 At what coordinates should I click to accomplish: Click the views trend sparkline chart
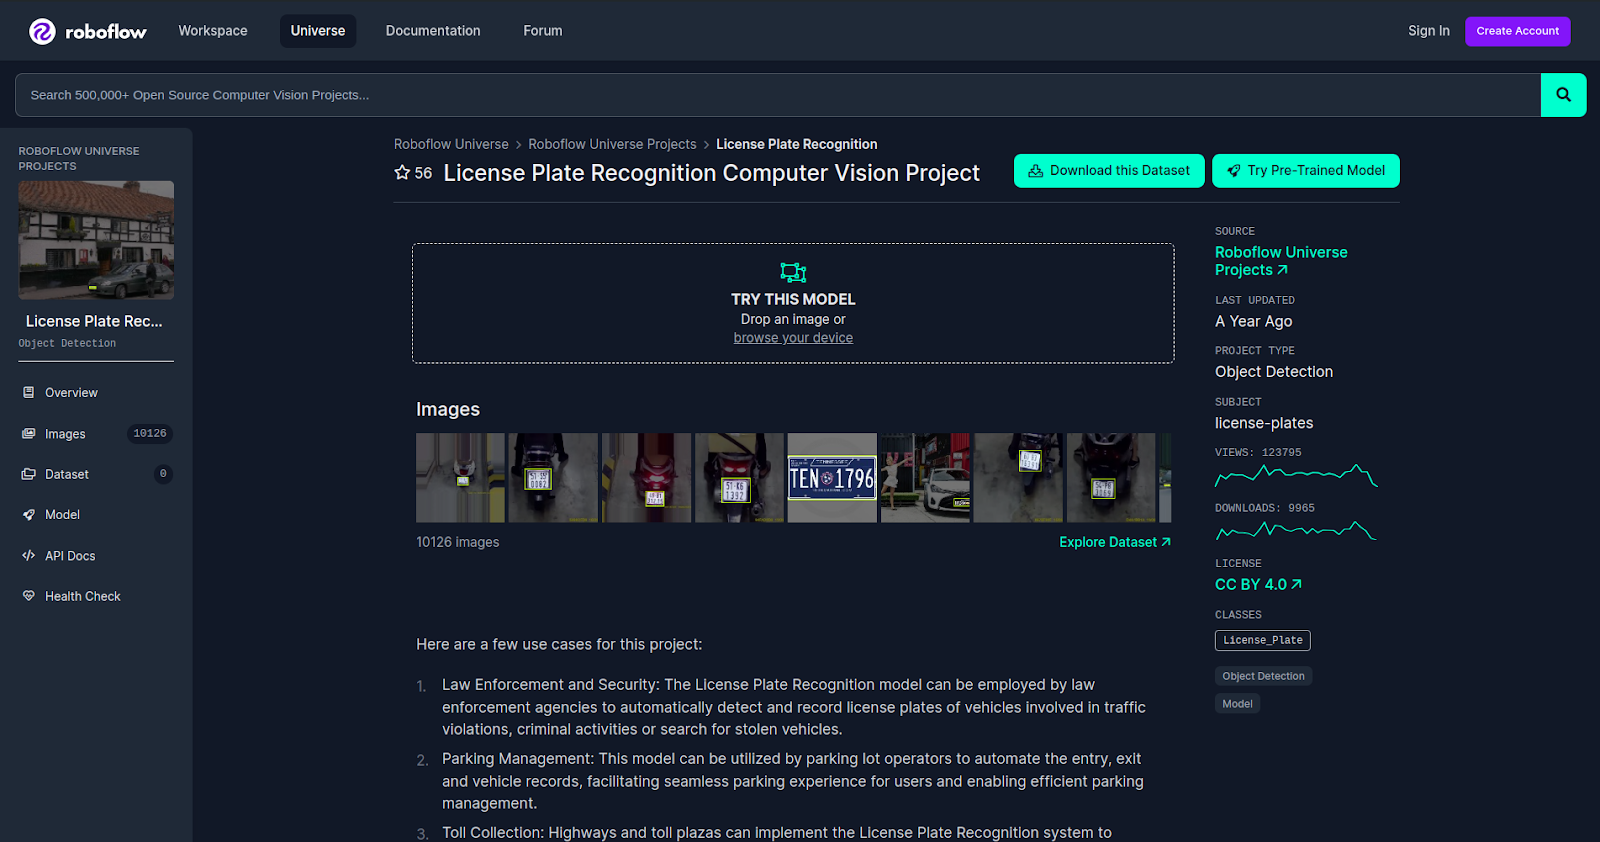coord(1296,476)
